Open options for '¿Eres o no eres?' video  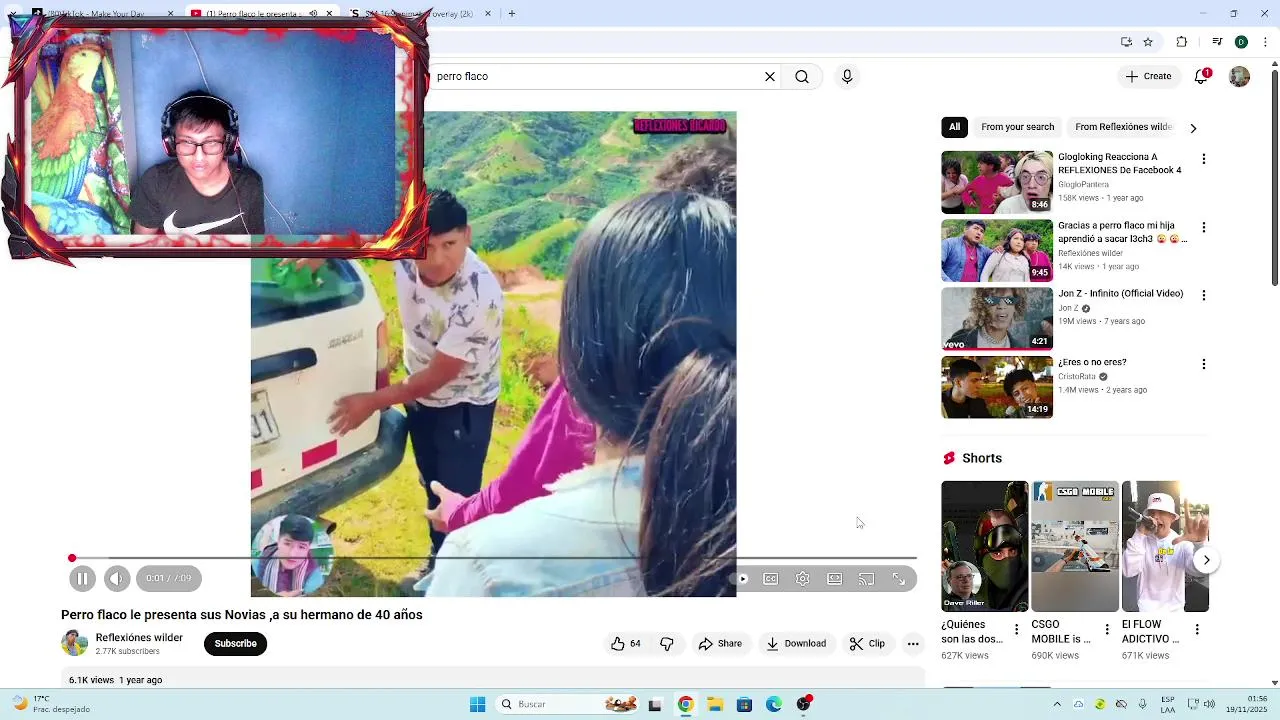(1204, 364)
